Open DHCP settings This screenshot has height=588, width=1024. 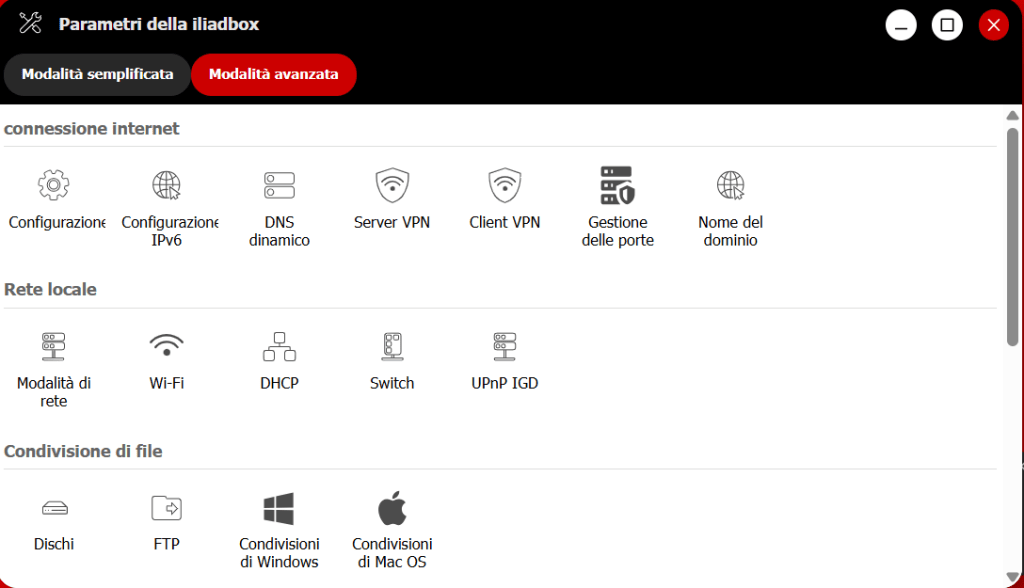click(x=279, y=347)
